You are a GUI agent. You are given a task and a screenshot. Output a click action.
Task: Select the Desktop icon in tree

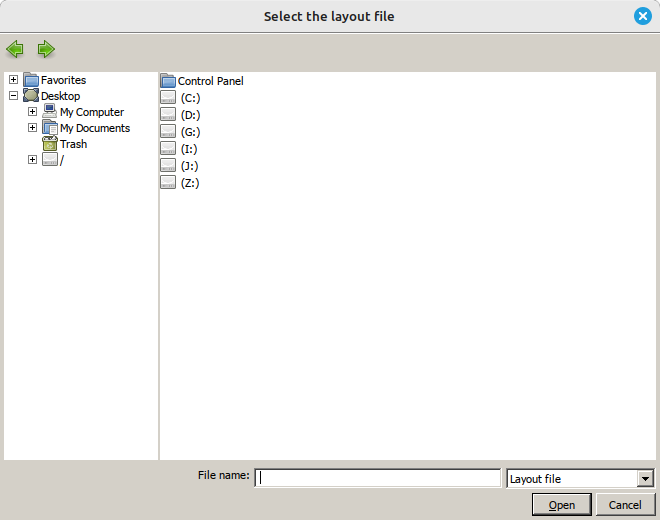[31, 96]
